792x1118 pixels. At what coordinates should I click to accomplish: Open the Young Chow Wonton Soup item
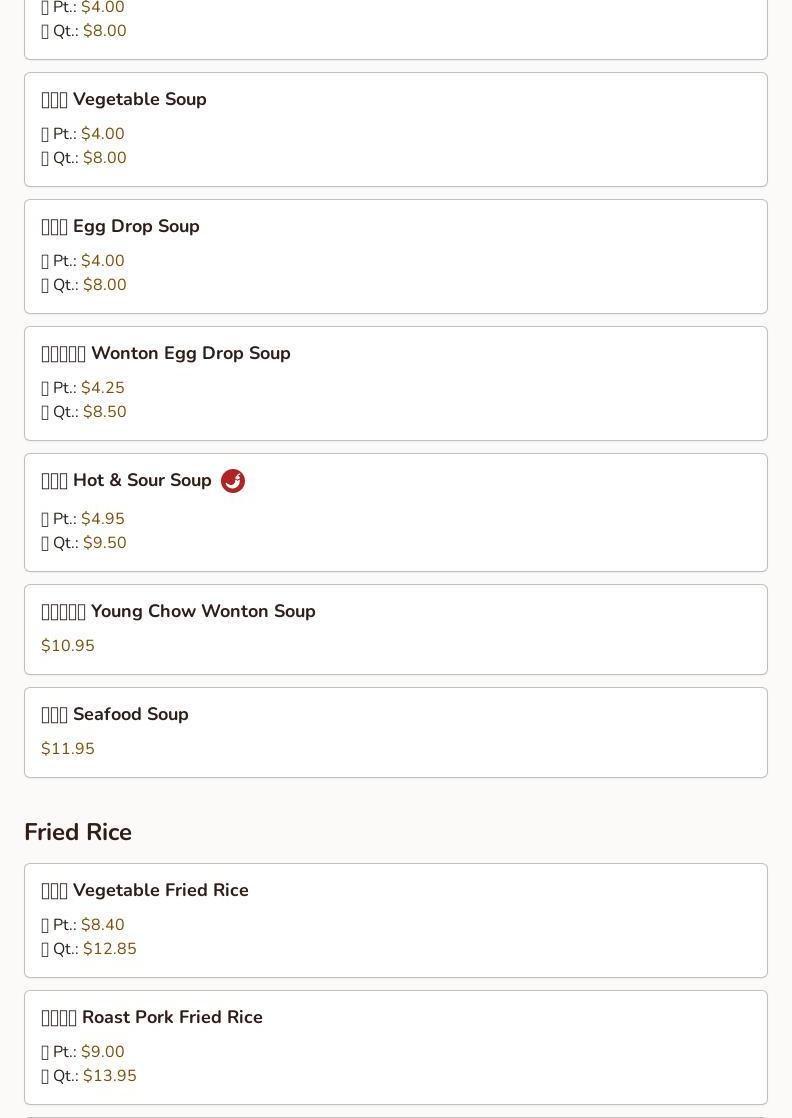(178, 611)
